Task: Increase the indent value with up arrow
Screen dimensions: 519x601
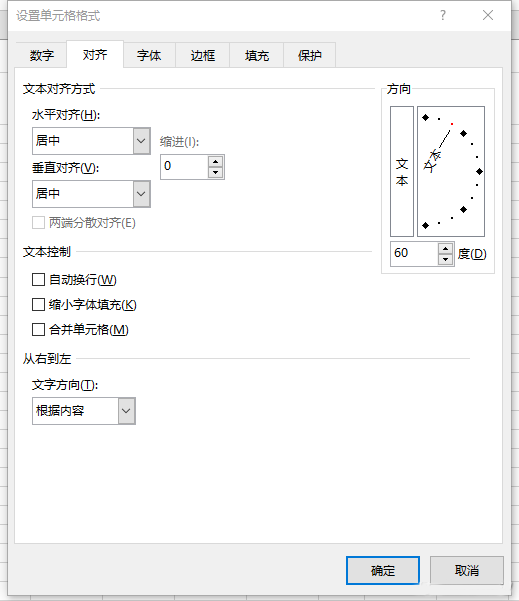Action: pos(215,161)
